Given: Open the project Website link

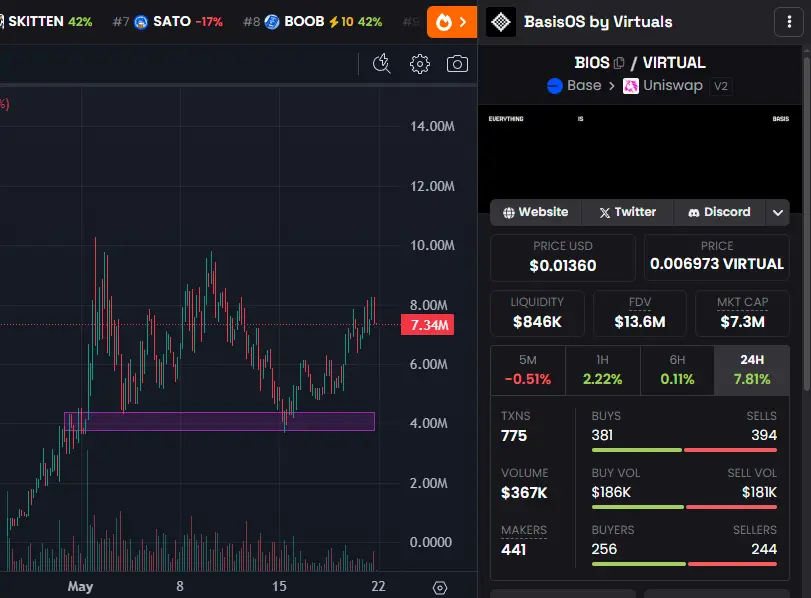Looking at the screenshot, I should pyautogui.click(x=535, y=212).
